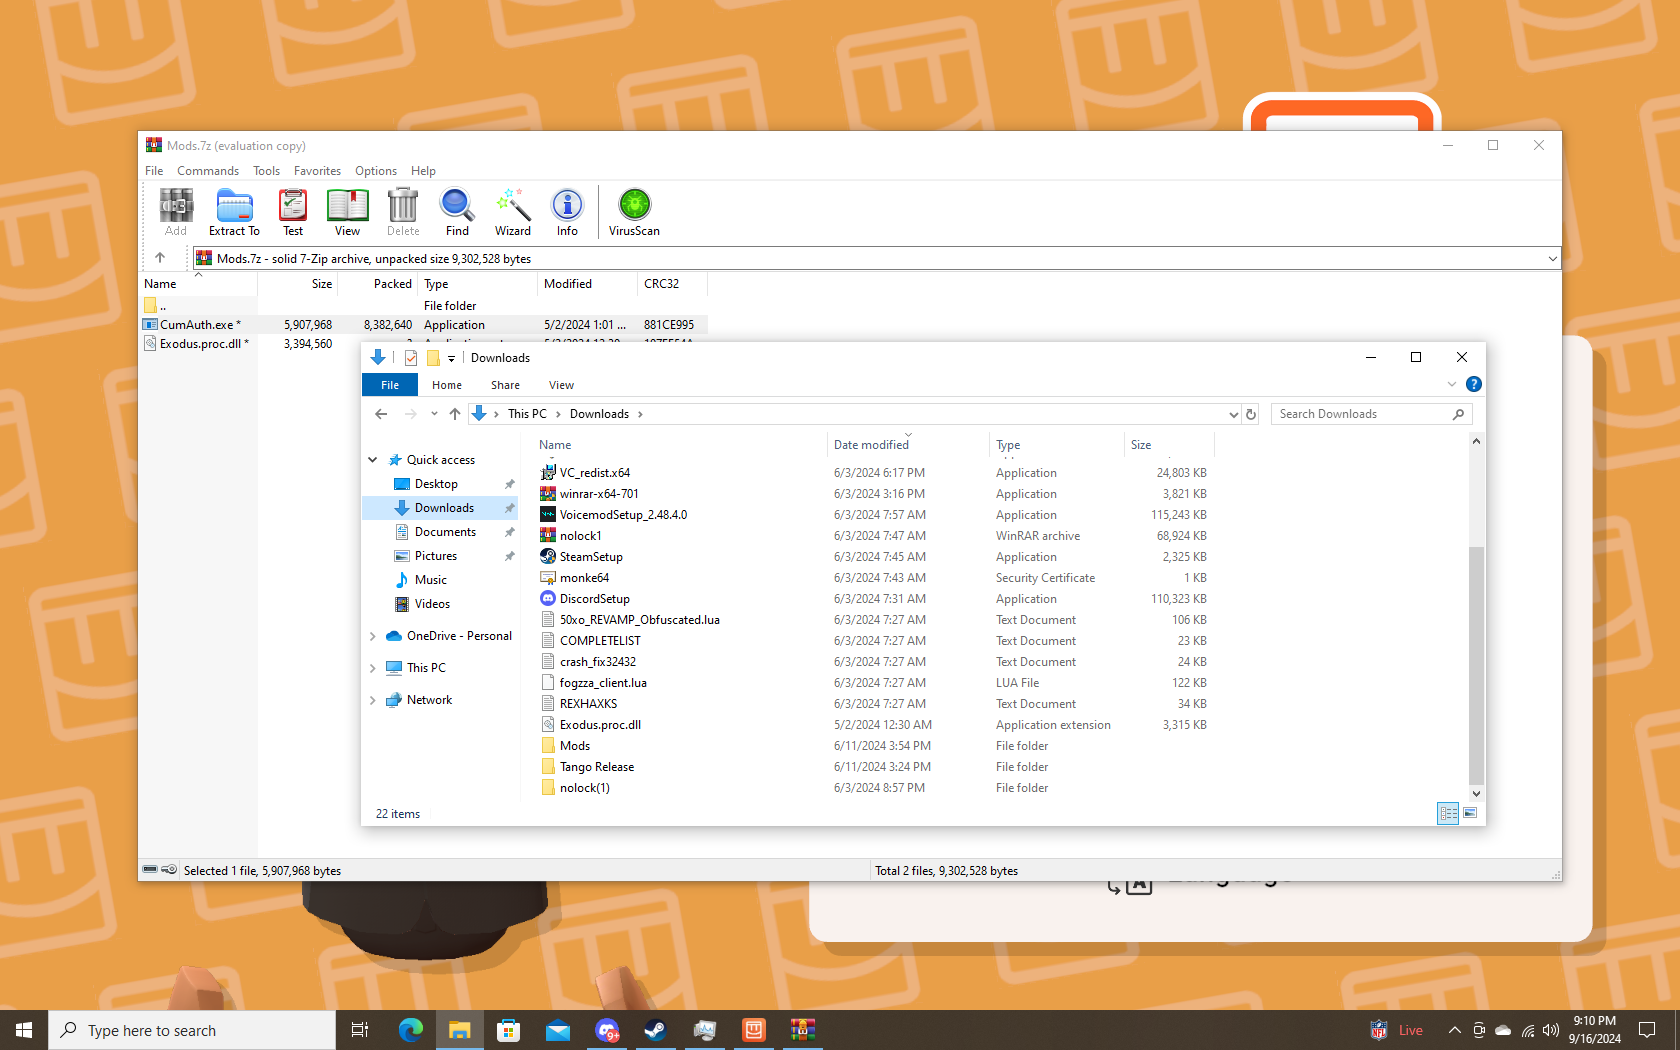1680x1050 pixels.
Task: Switch Explorer to details view
Action: (1448, 813)
